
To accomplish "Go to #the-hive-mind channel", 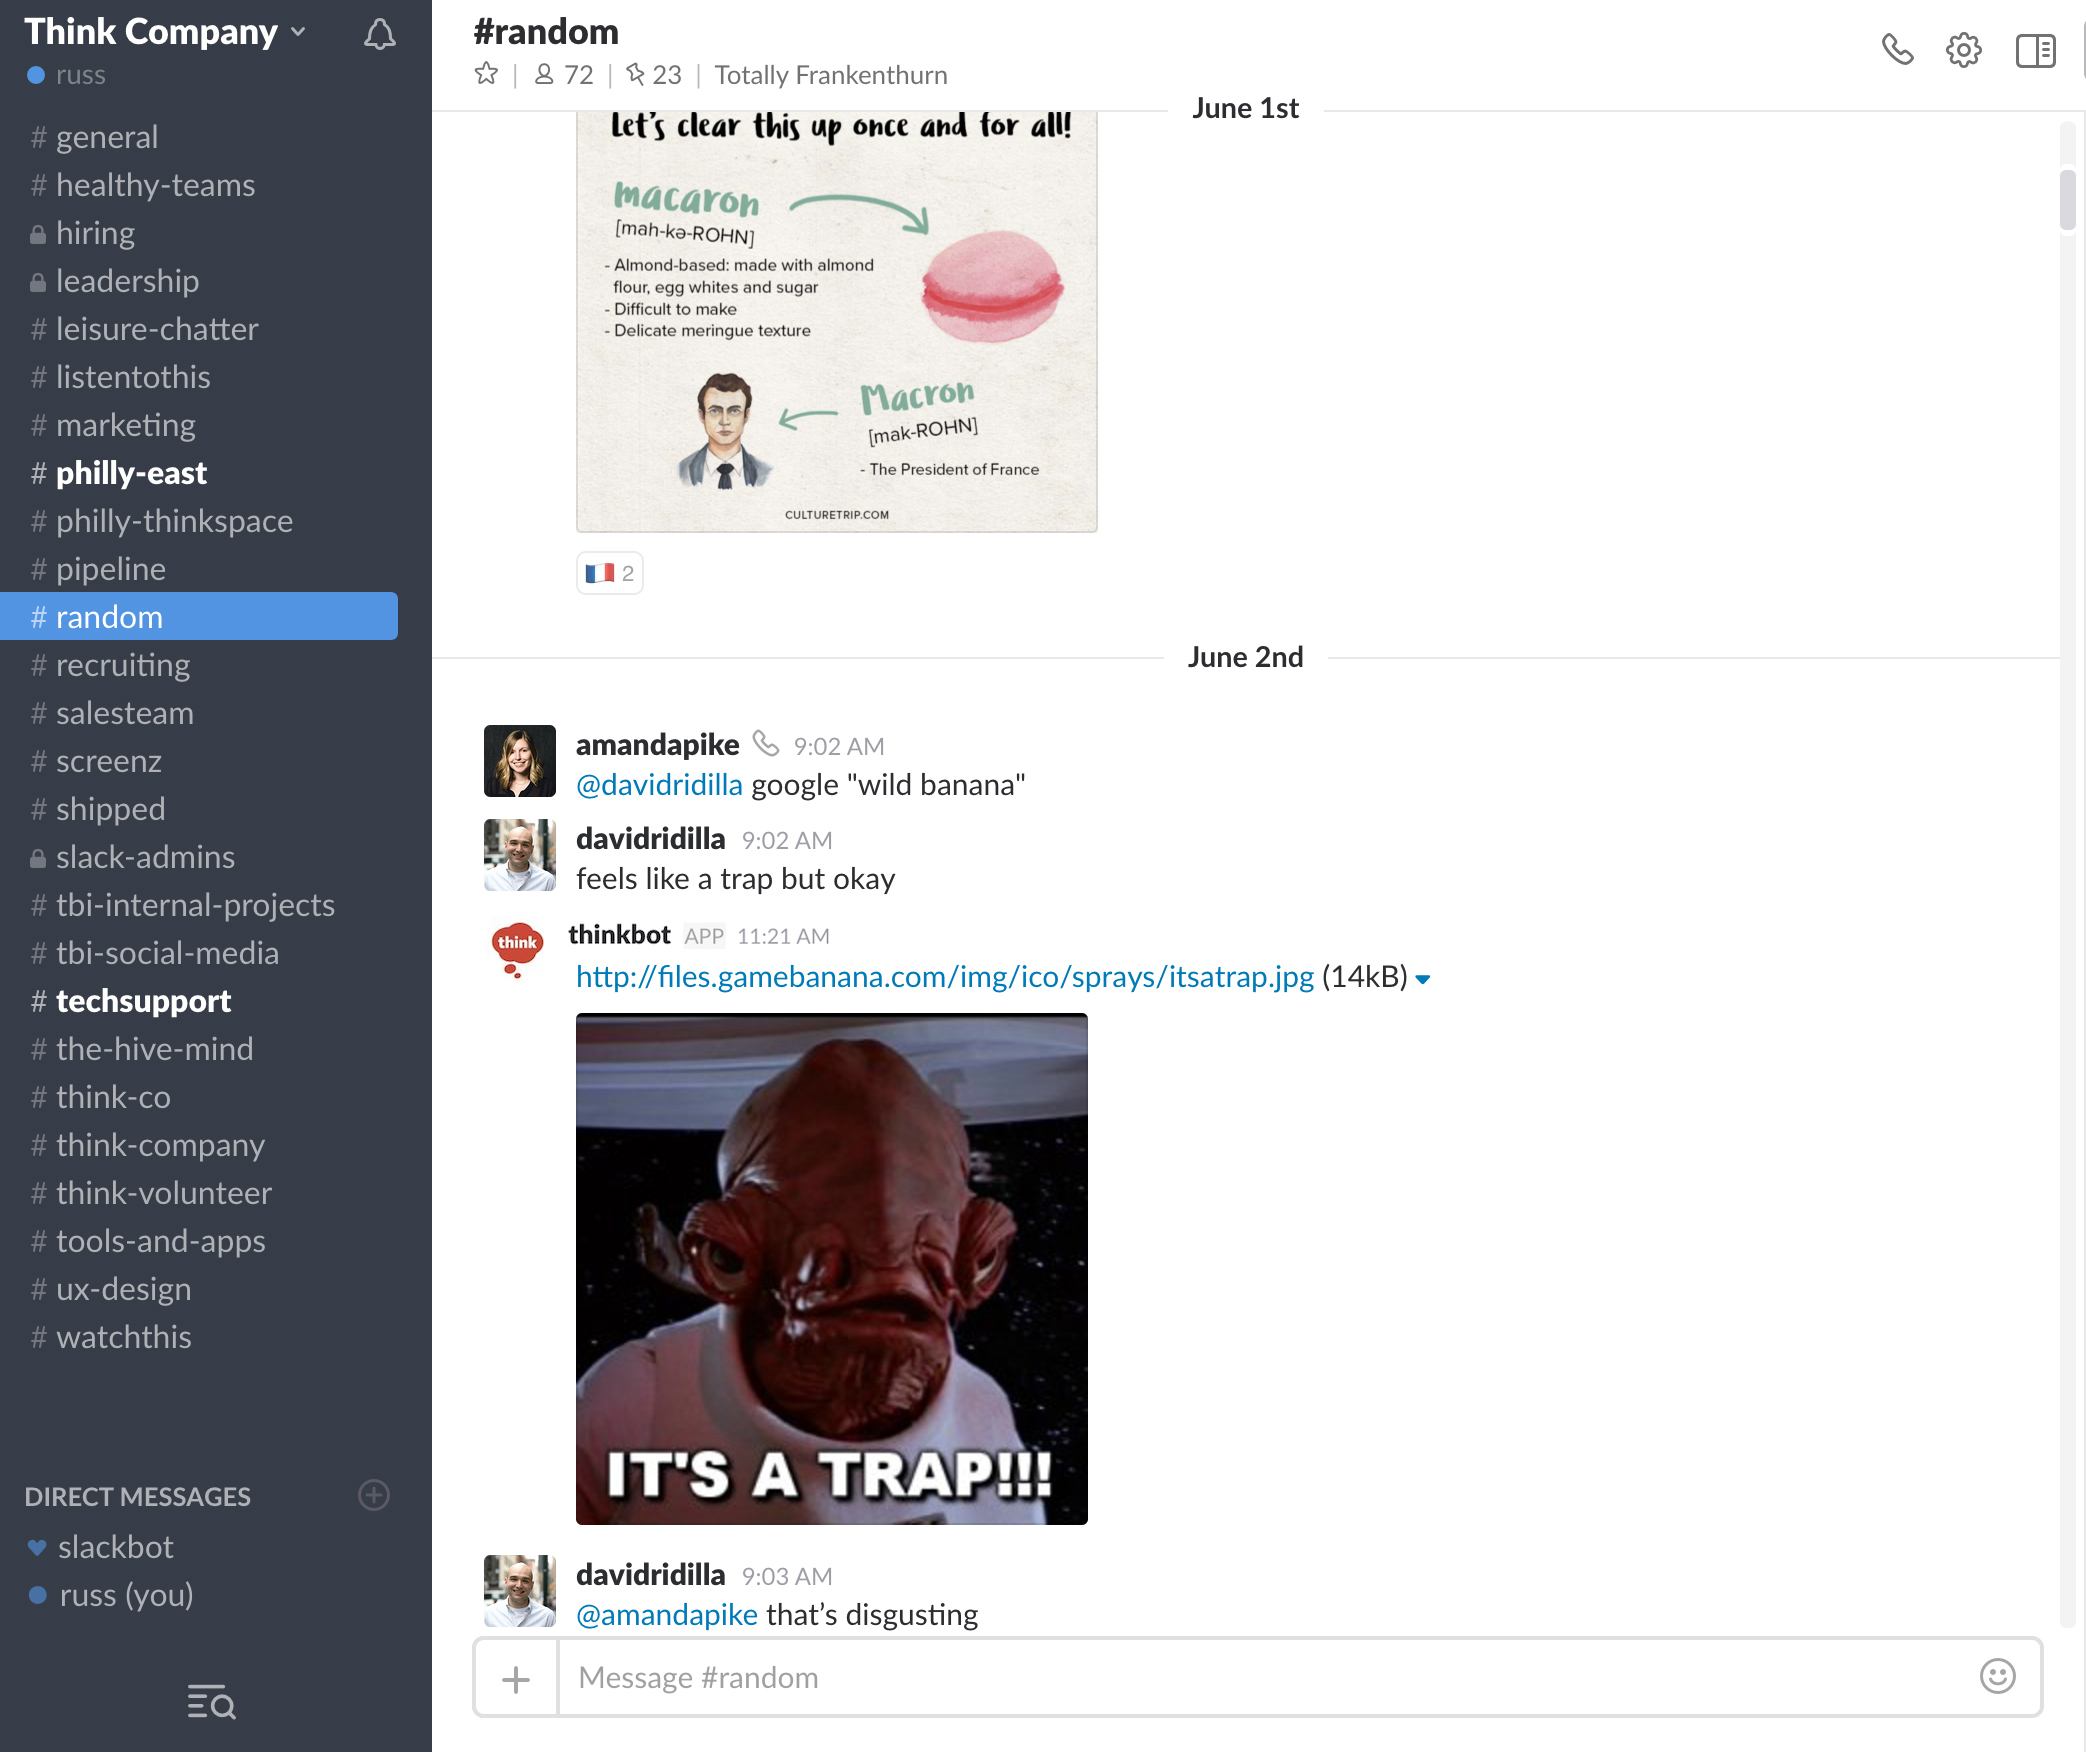I will (x=200, y=1049).
